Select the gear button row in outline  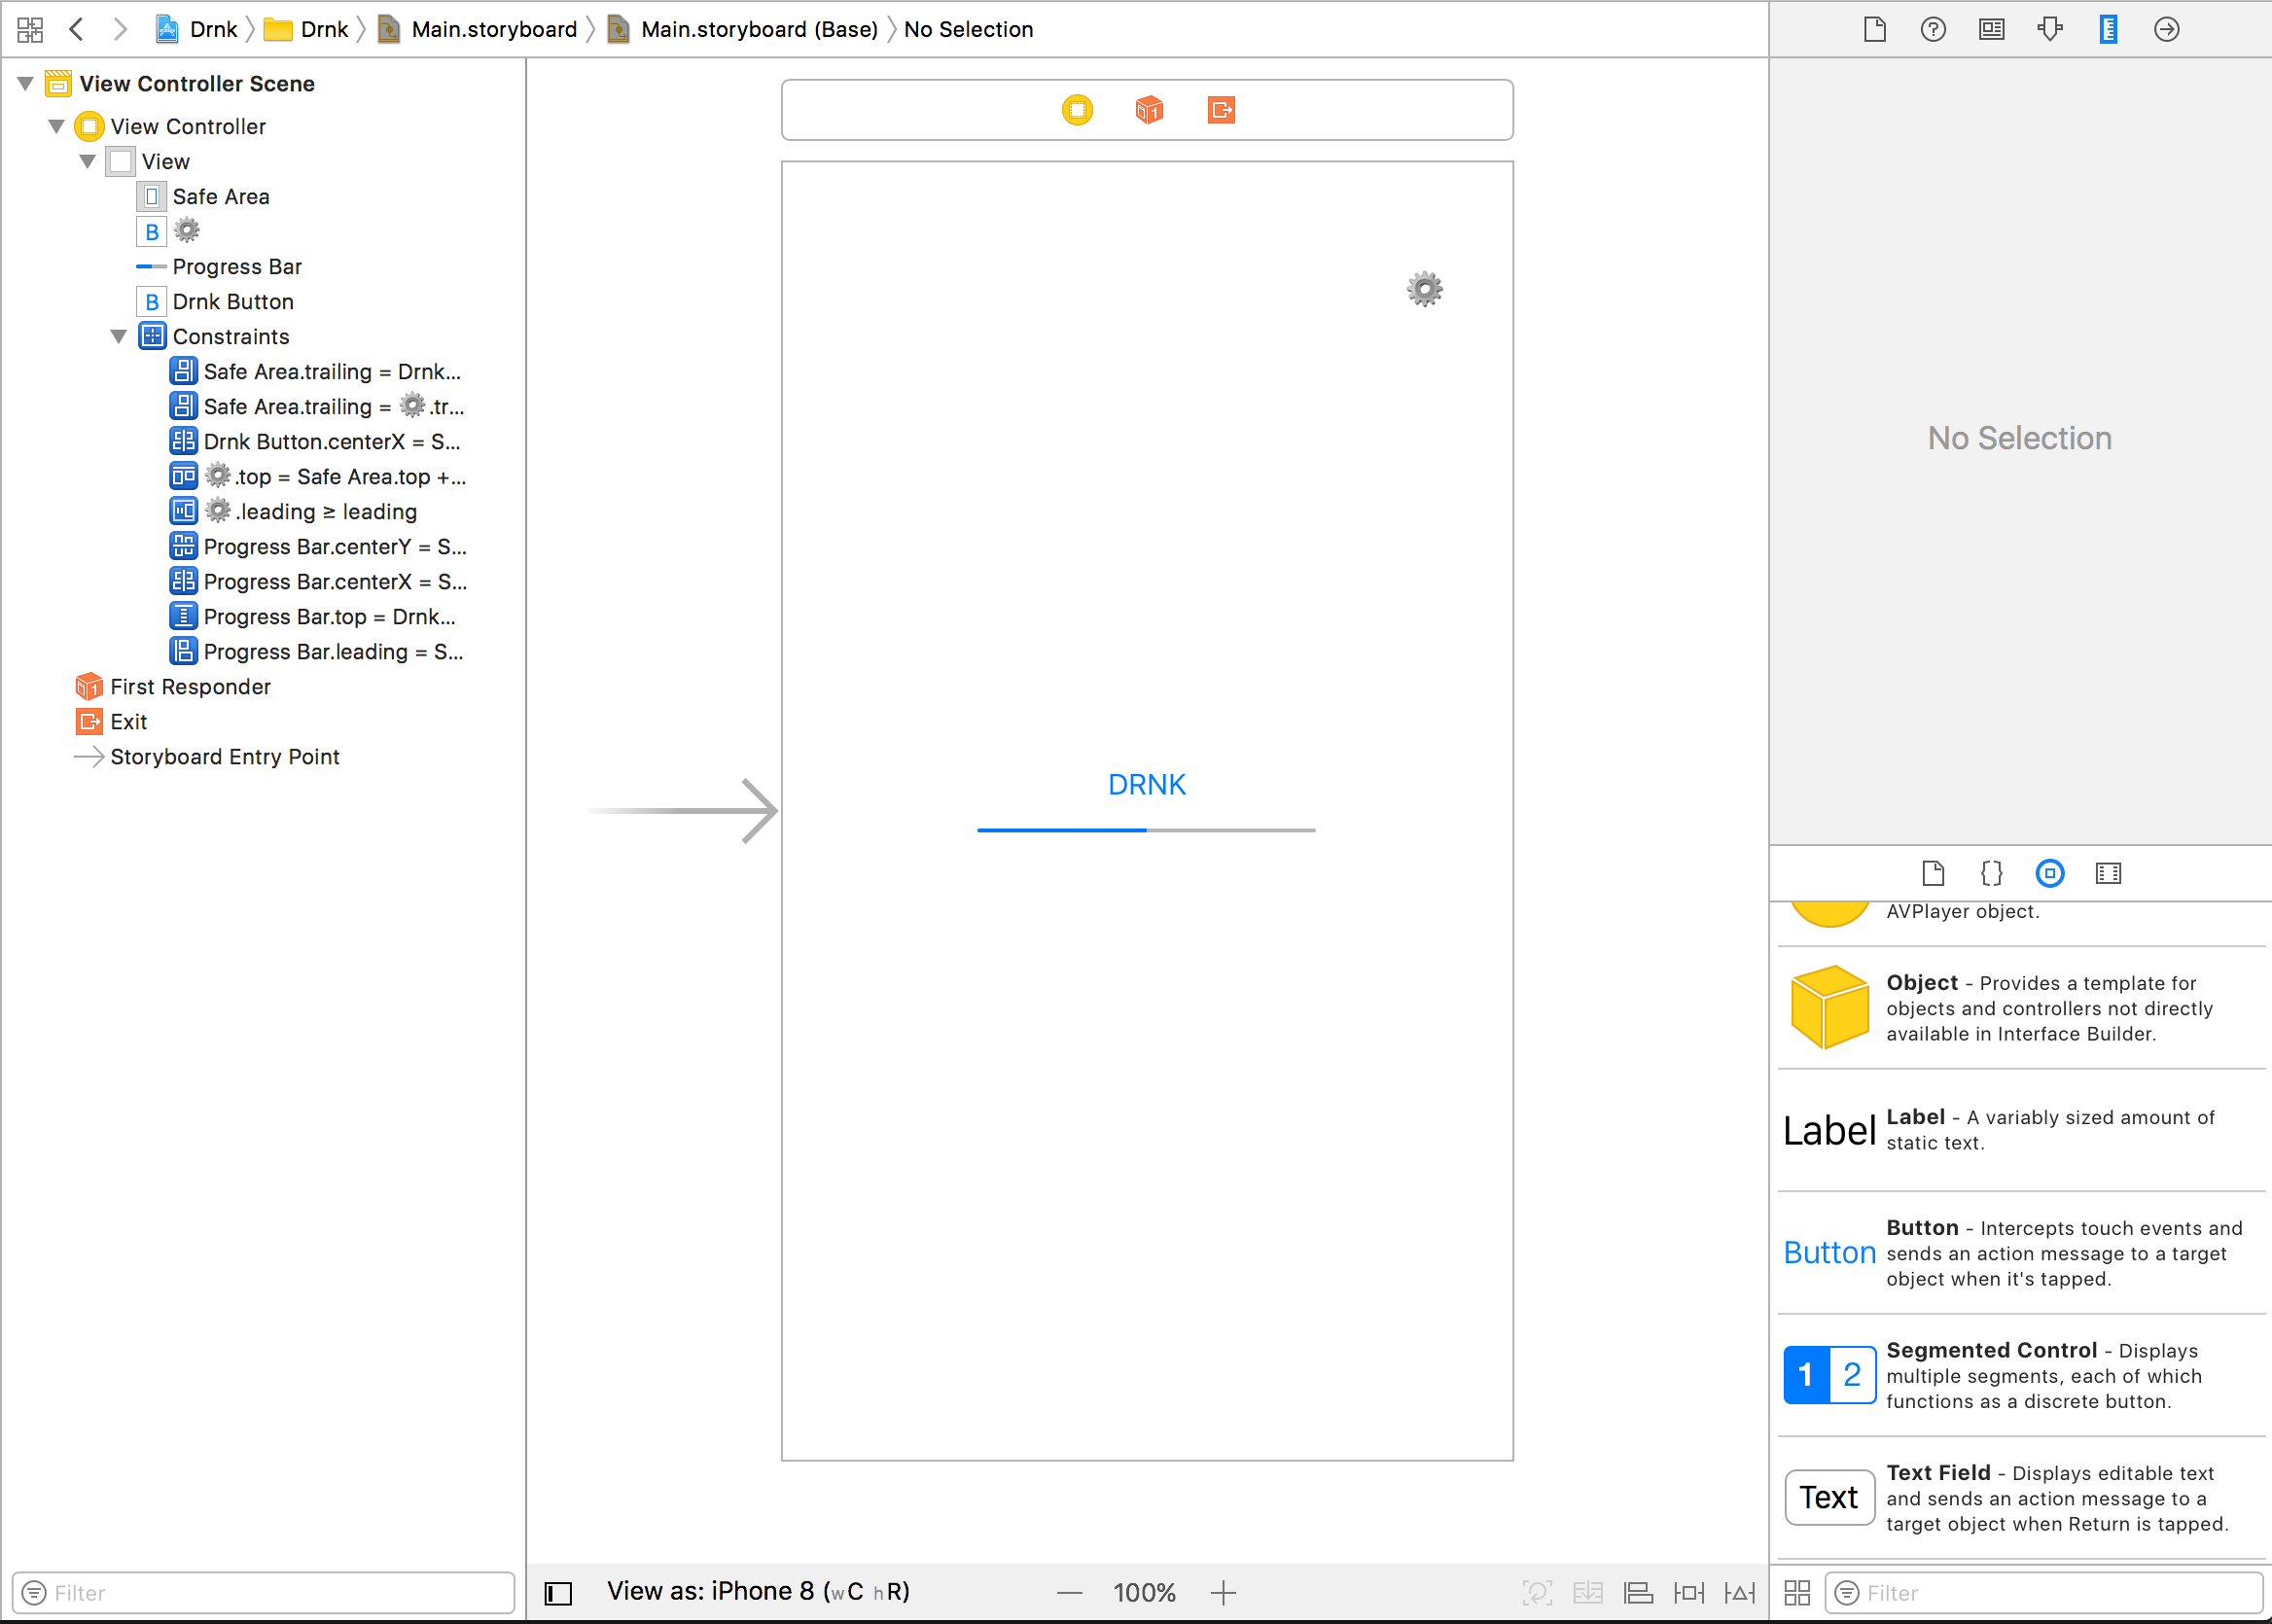pyautogui.click(x=168, y=231)
